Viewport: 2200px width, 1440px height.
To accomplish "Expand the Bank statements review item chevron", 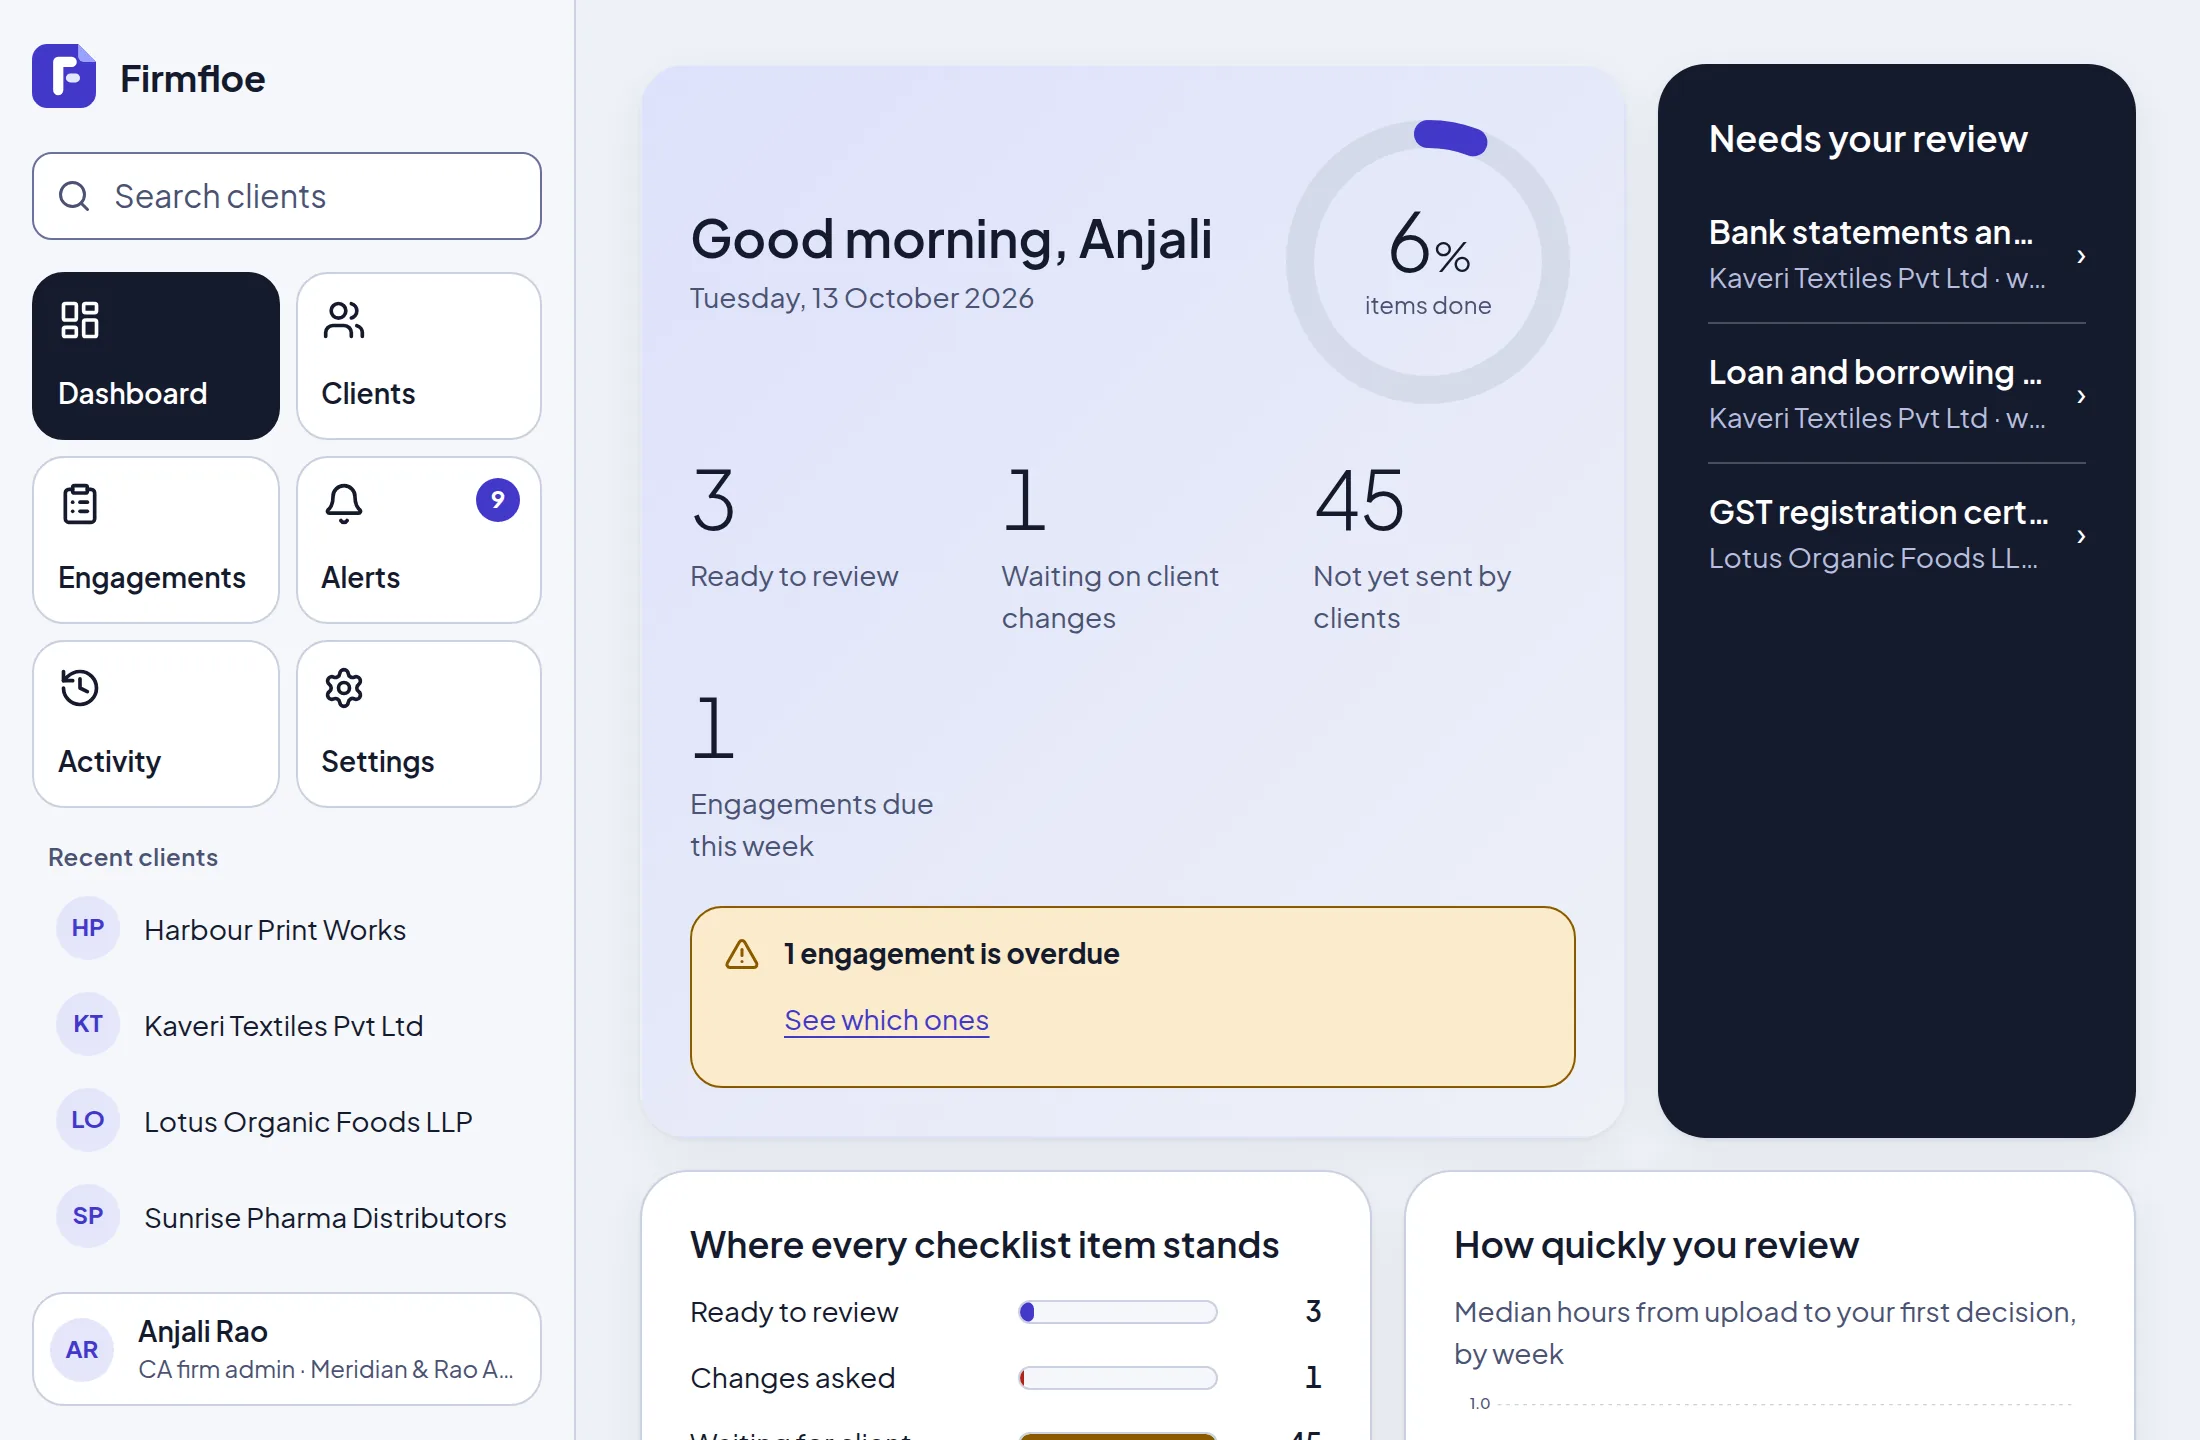I will 2081,256.
